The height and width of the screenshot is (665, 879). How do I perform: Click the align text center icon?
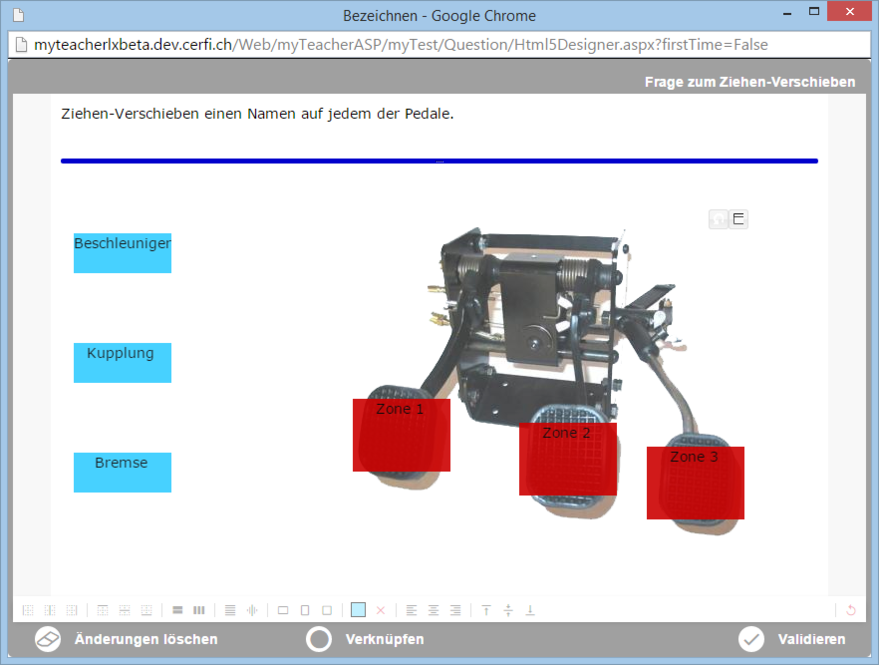433,610
